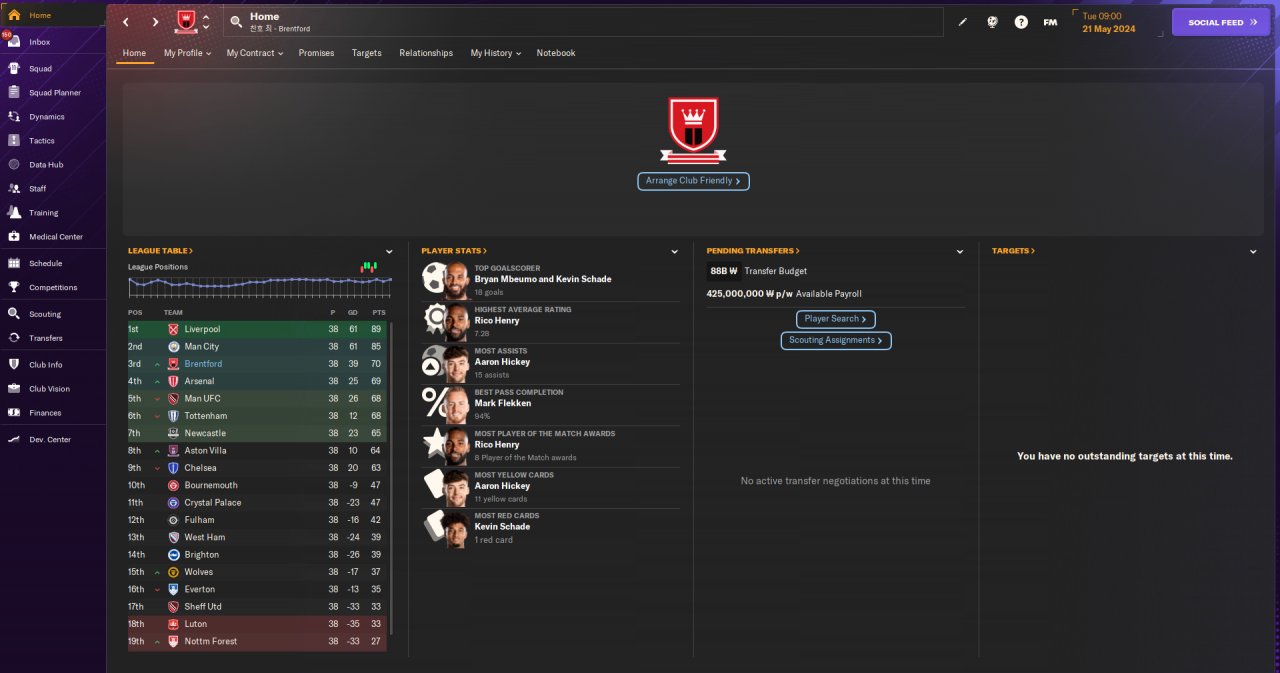The width and height of the screenshot is (1280, 673).
Task: Click Aston Villa table row
Action: coord(258,451)
